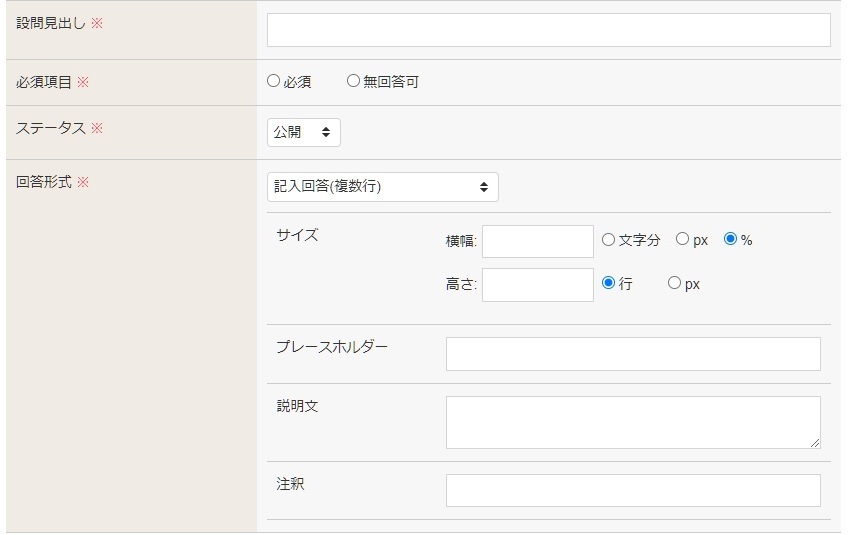
Task: Select 行 radio for 高さ unit
Action: tap(608, 284)
